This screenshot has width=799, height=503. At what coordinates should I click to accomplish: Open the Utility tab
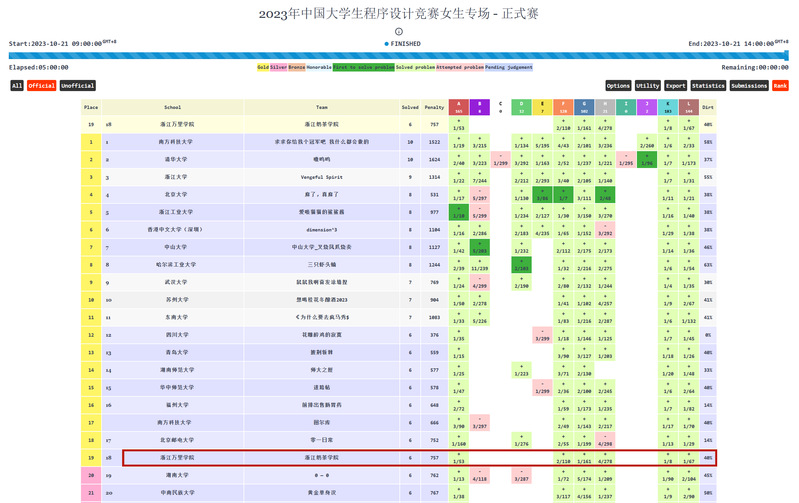(x=647, y=86)
